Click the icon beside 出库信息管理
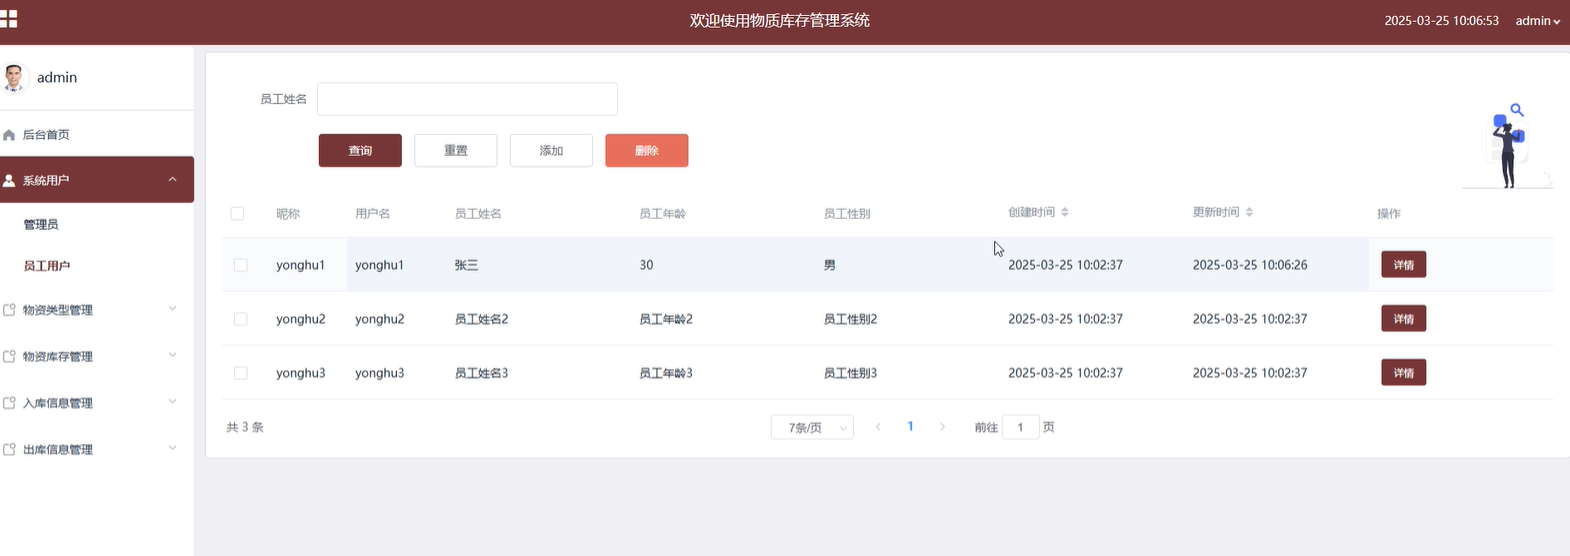The image size is (1570, 556). [x=9, y=450]
